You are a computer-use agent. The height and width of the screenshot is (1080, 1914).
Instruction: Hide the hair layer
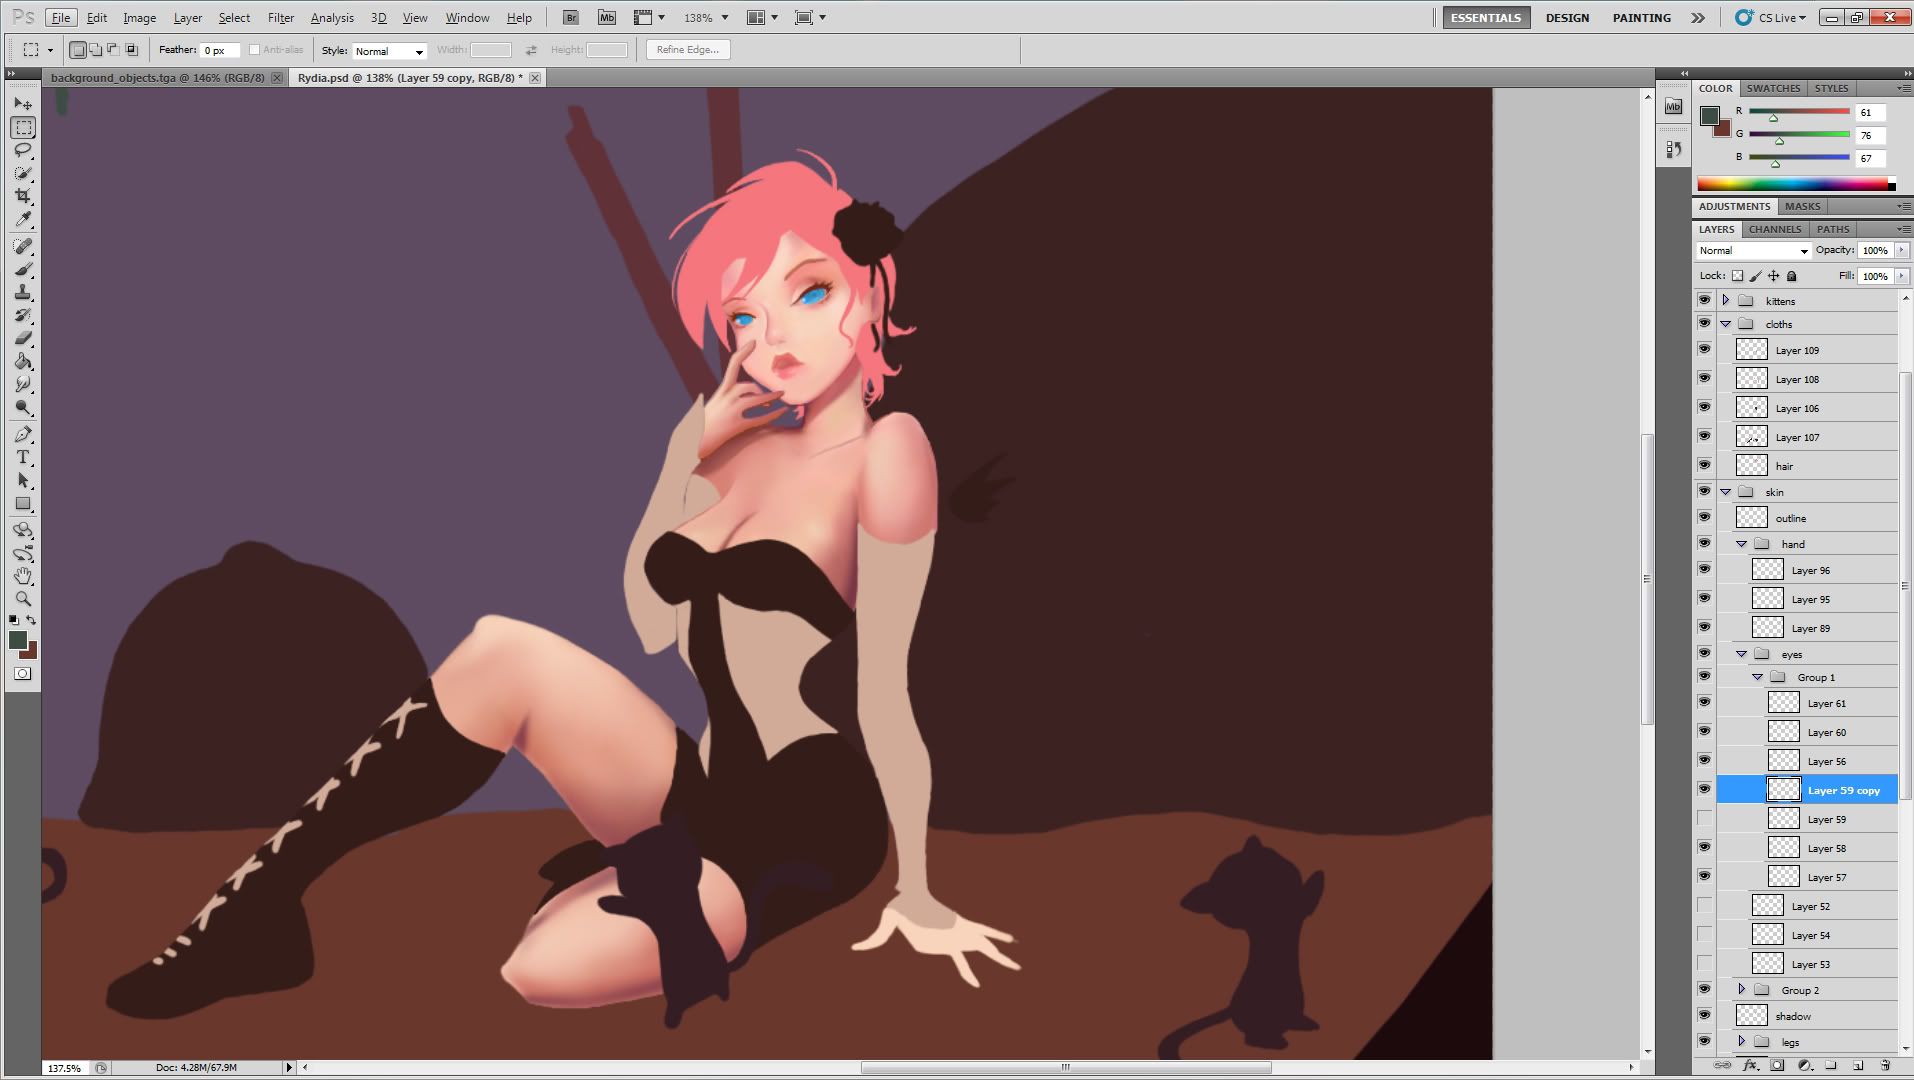click(1705, 465)
